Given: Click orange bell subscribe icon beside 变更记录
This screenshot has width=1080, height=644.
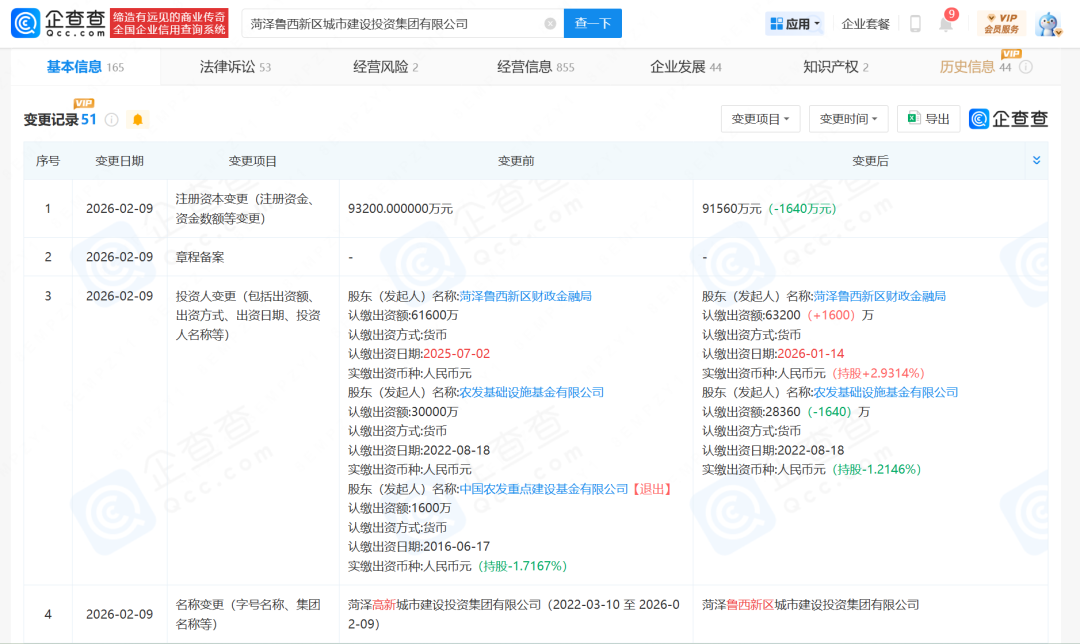Looking at the screenshot, I should pyautogui.click(x=137, y=120).
